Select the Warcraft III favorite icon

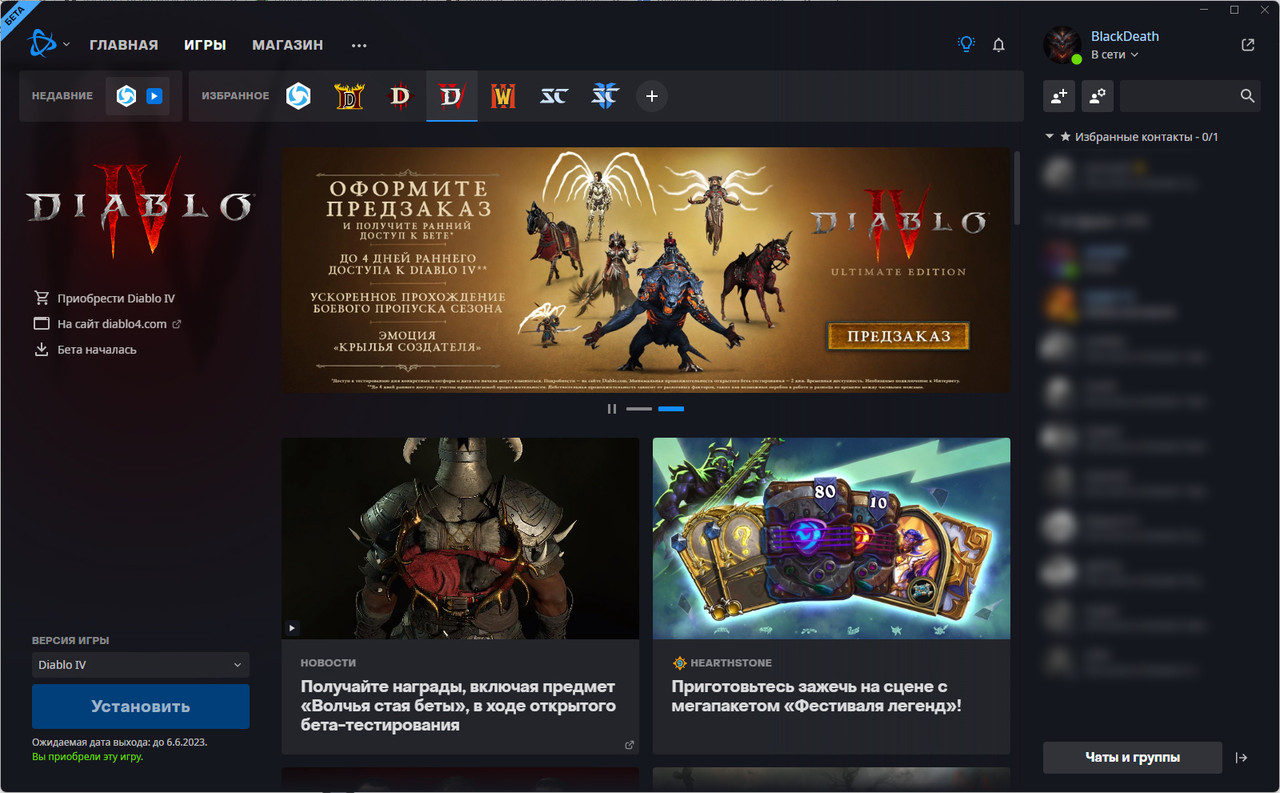point(503,96)
